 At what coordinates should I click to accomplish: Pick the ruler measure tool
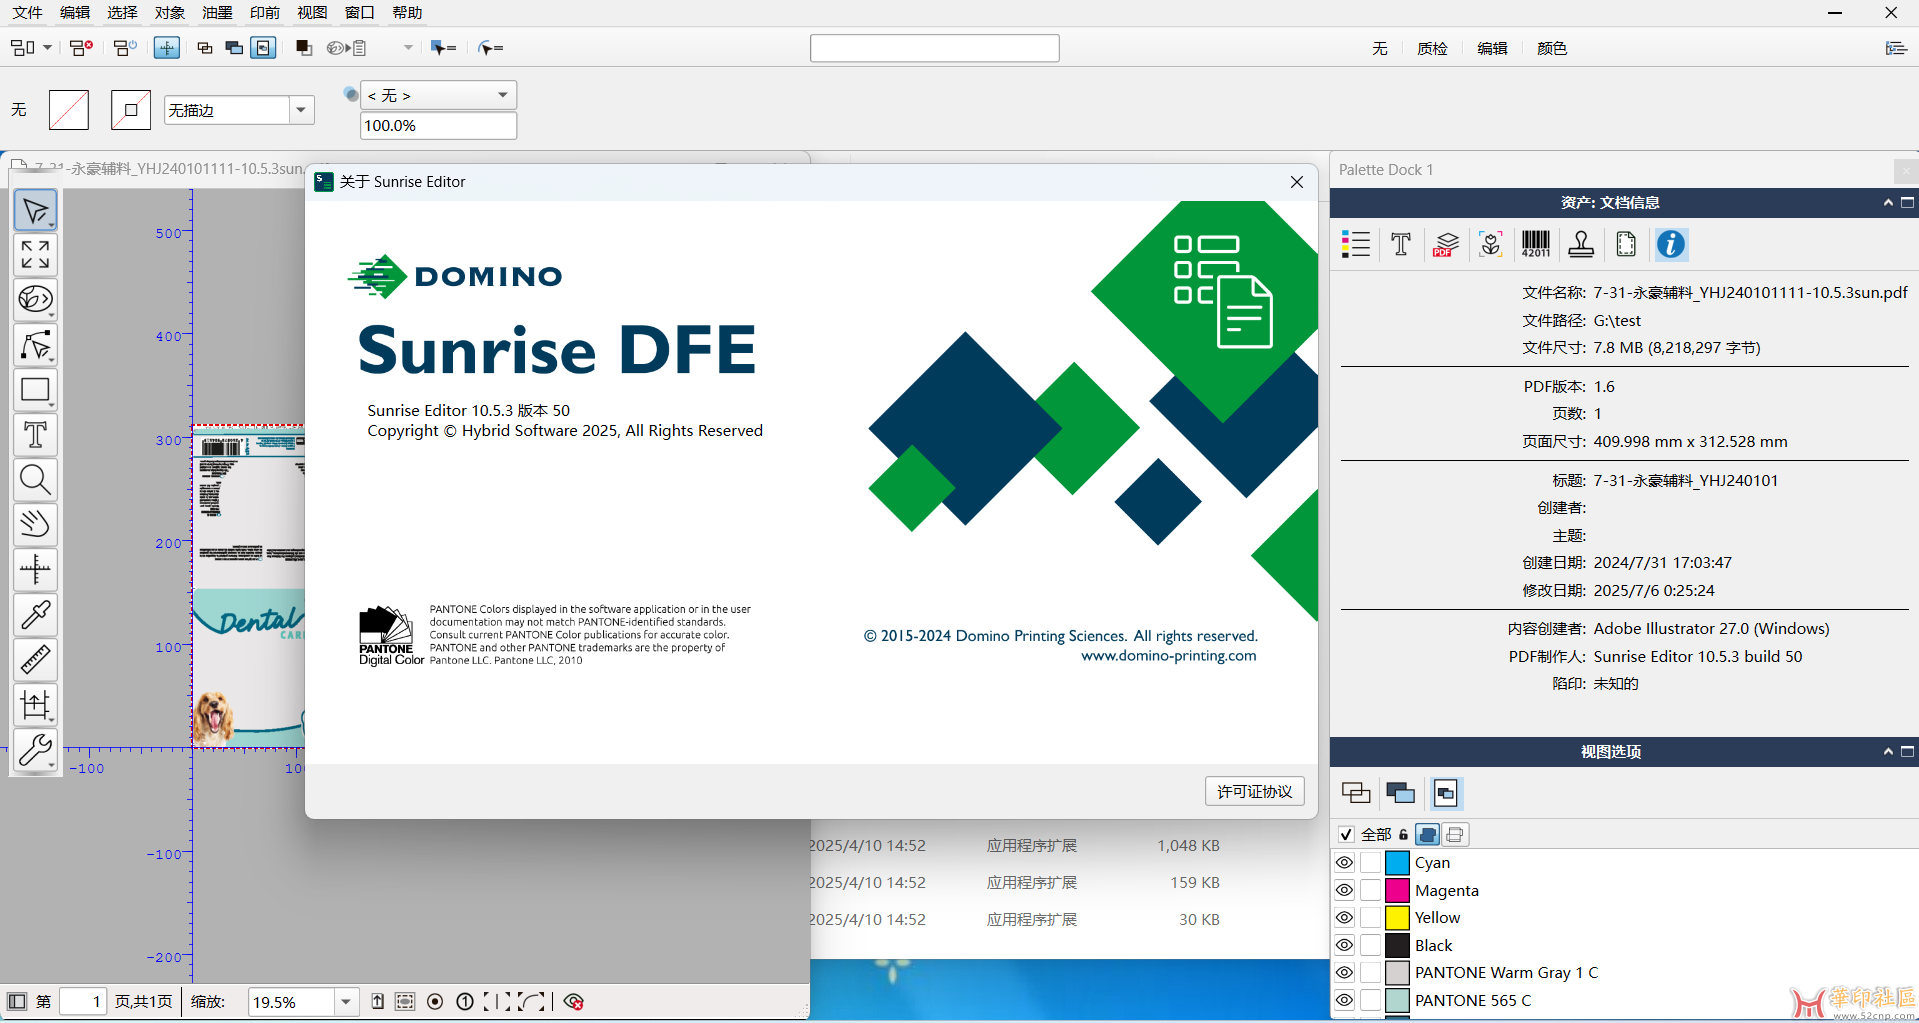(35, 660)
